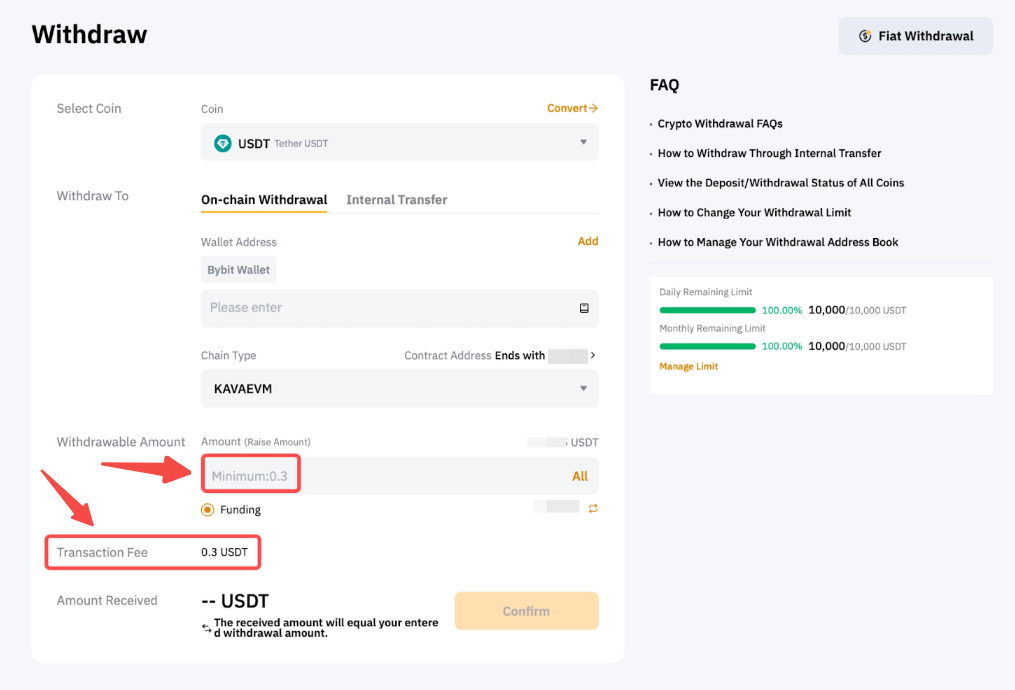Open the Manage Limit link
The image size is (1015, 690).
688,367
